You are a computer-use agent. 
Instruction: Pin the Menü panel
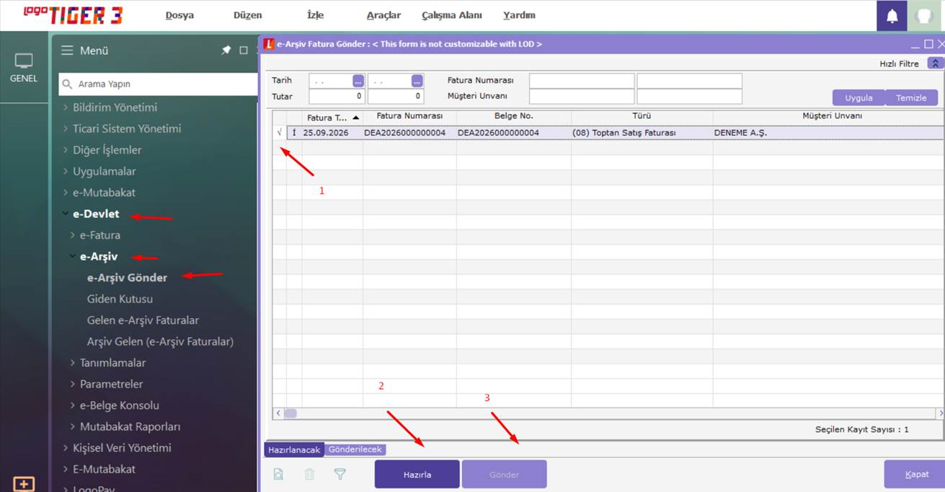(226, 50)
